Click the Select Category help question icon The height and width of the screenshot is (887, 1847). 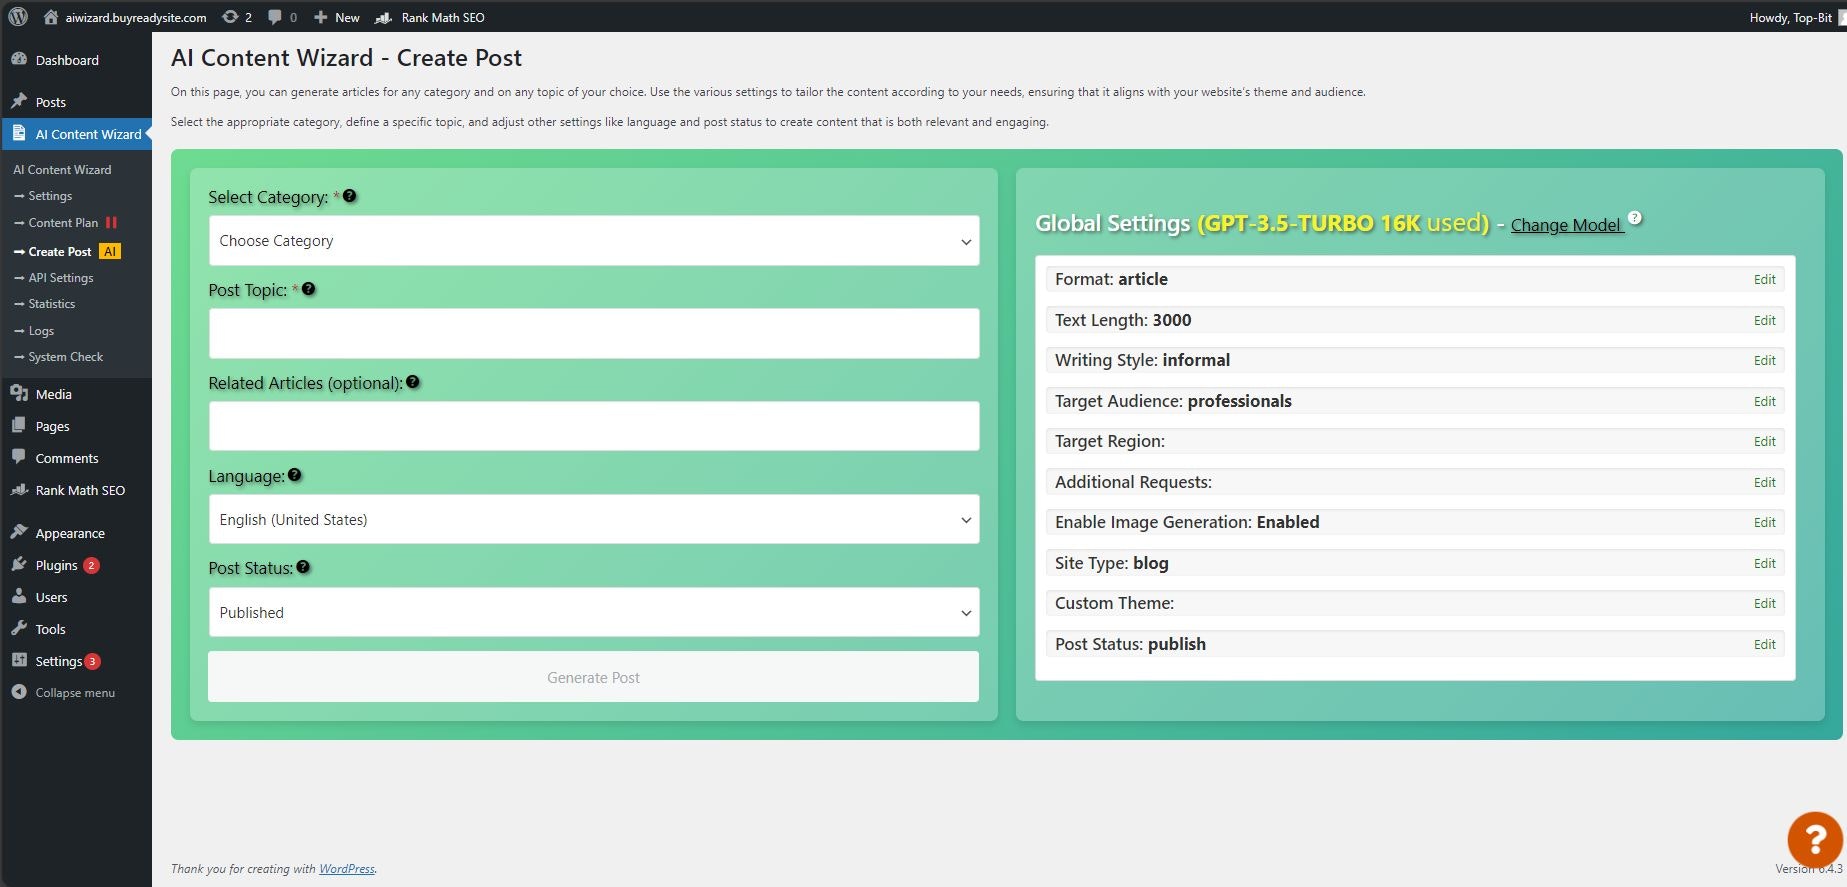(x=350, y=196)
